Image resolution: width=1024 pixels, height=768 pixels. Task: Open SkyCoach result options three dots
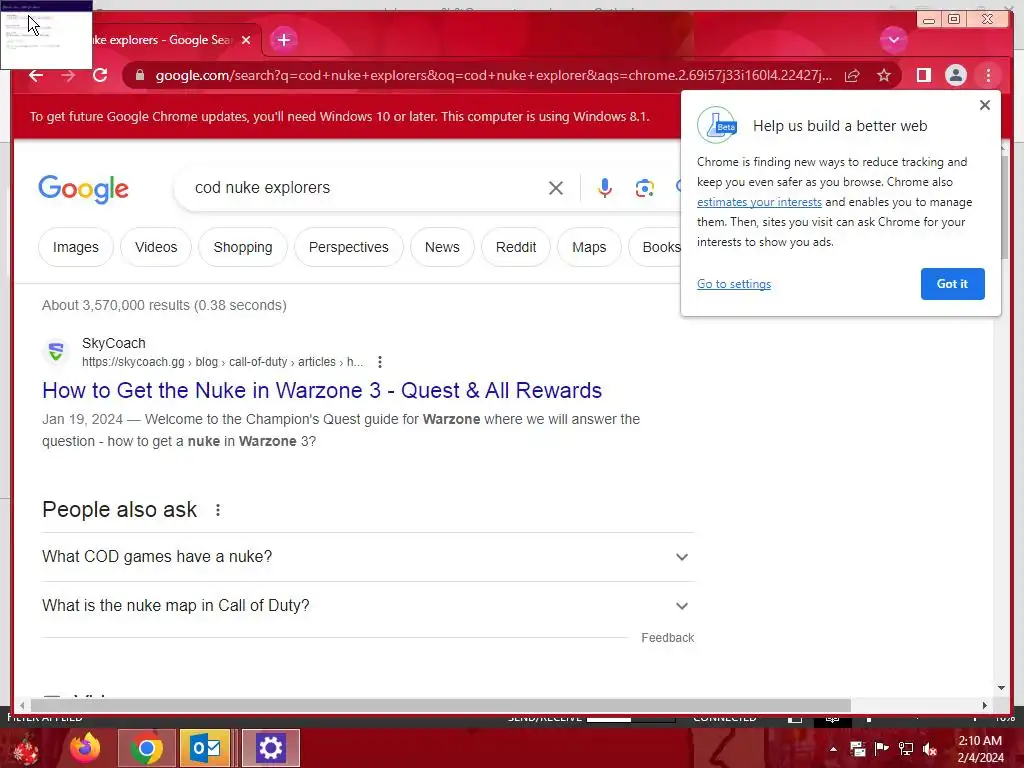(x=380, y=362)
